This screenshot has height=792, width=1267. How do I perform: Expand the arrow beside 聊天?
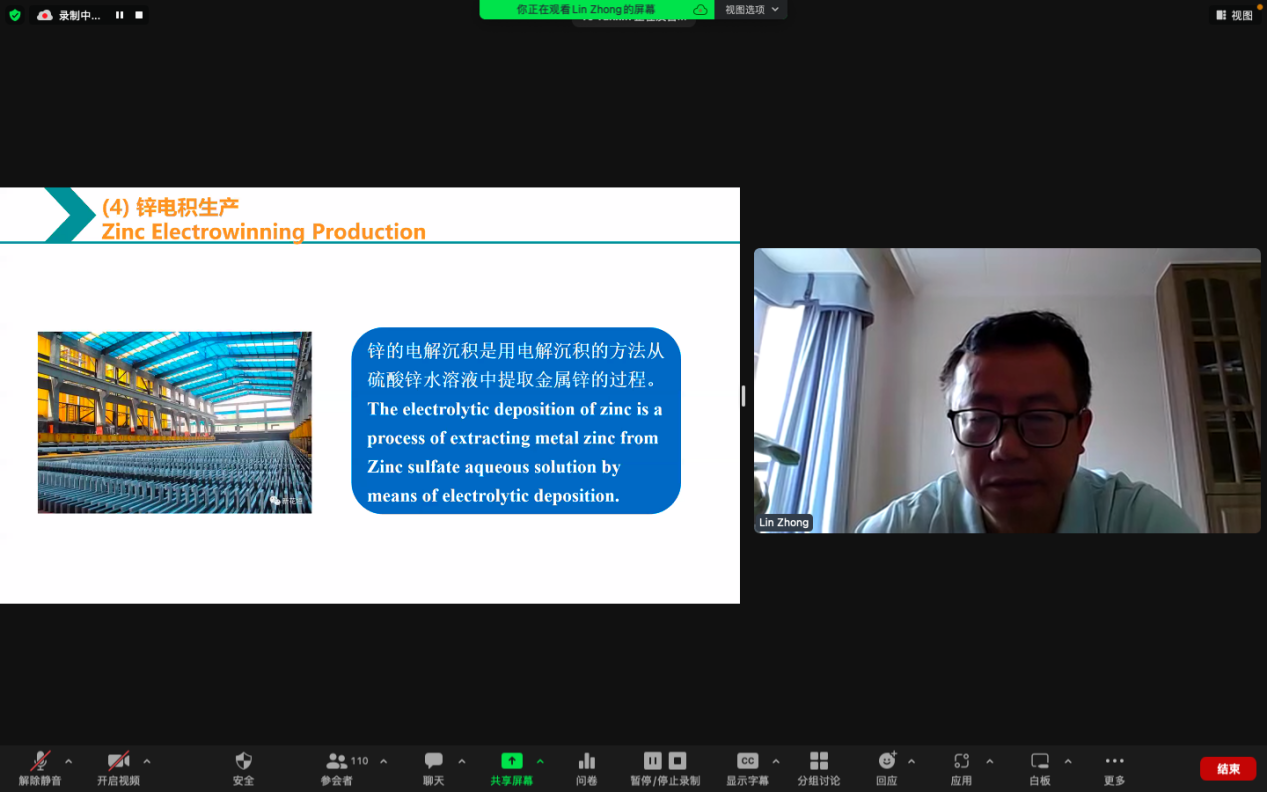(x=461, y=762)
